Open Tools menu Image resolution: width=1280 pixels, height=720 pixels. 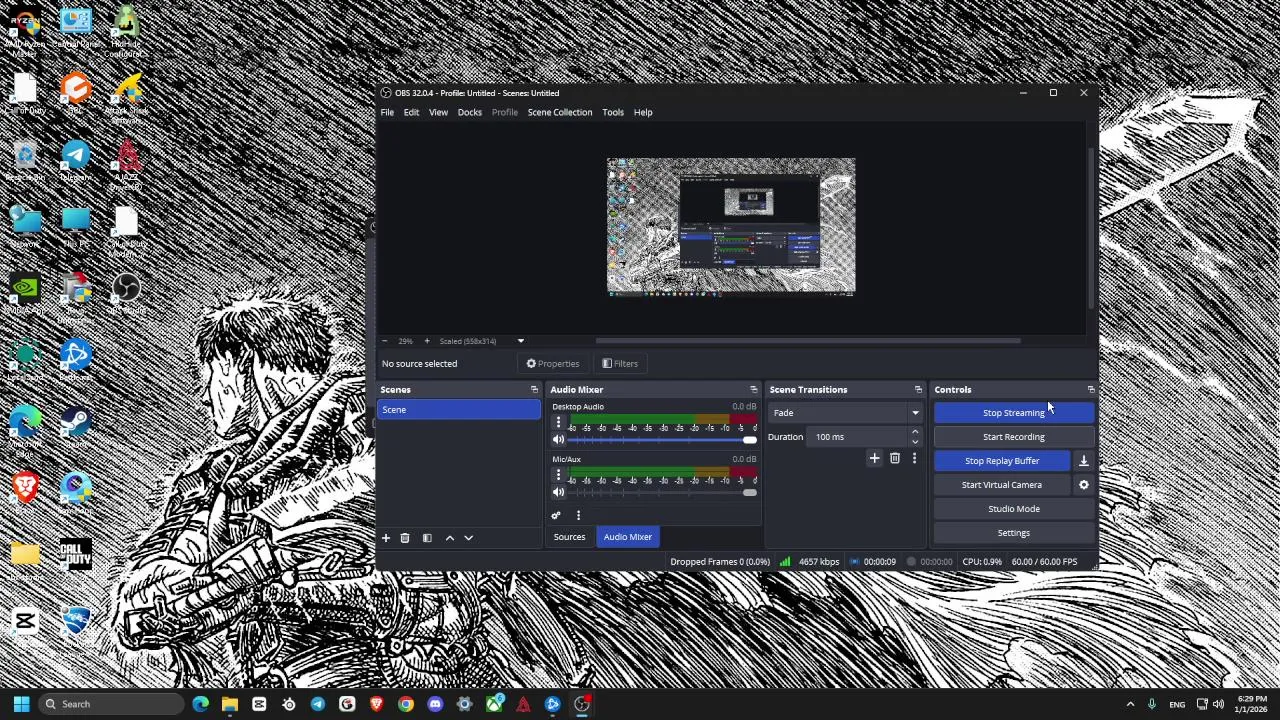pyautogui.click(x=613, y=112)
